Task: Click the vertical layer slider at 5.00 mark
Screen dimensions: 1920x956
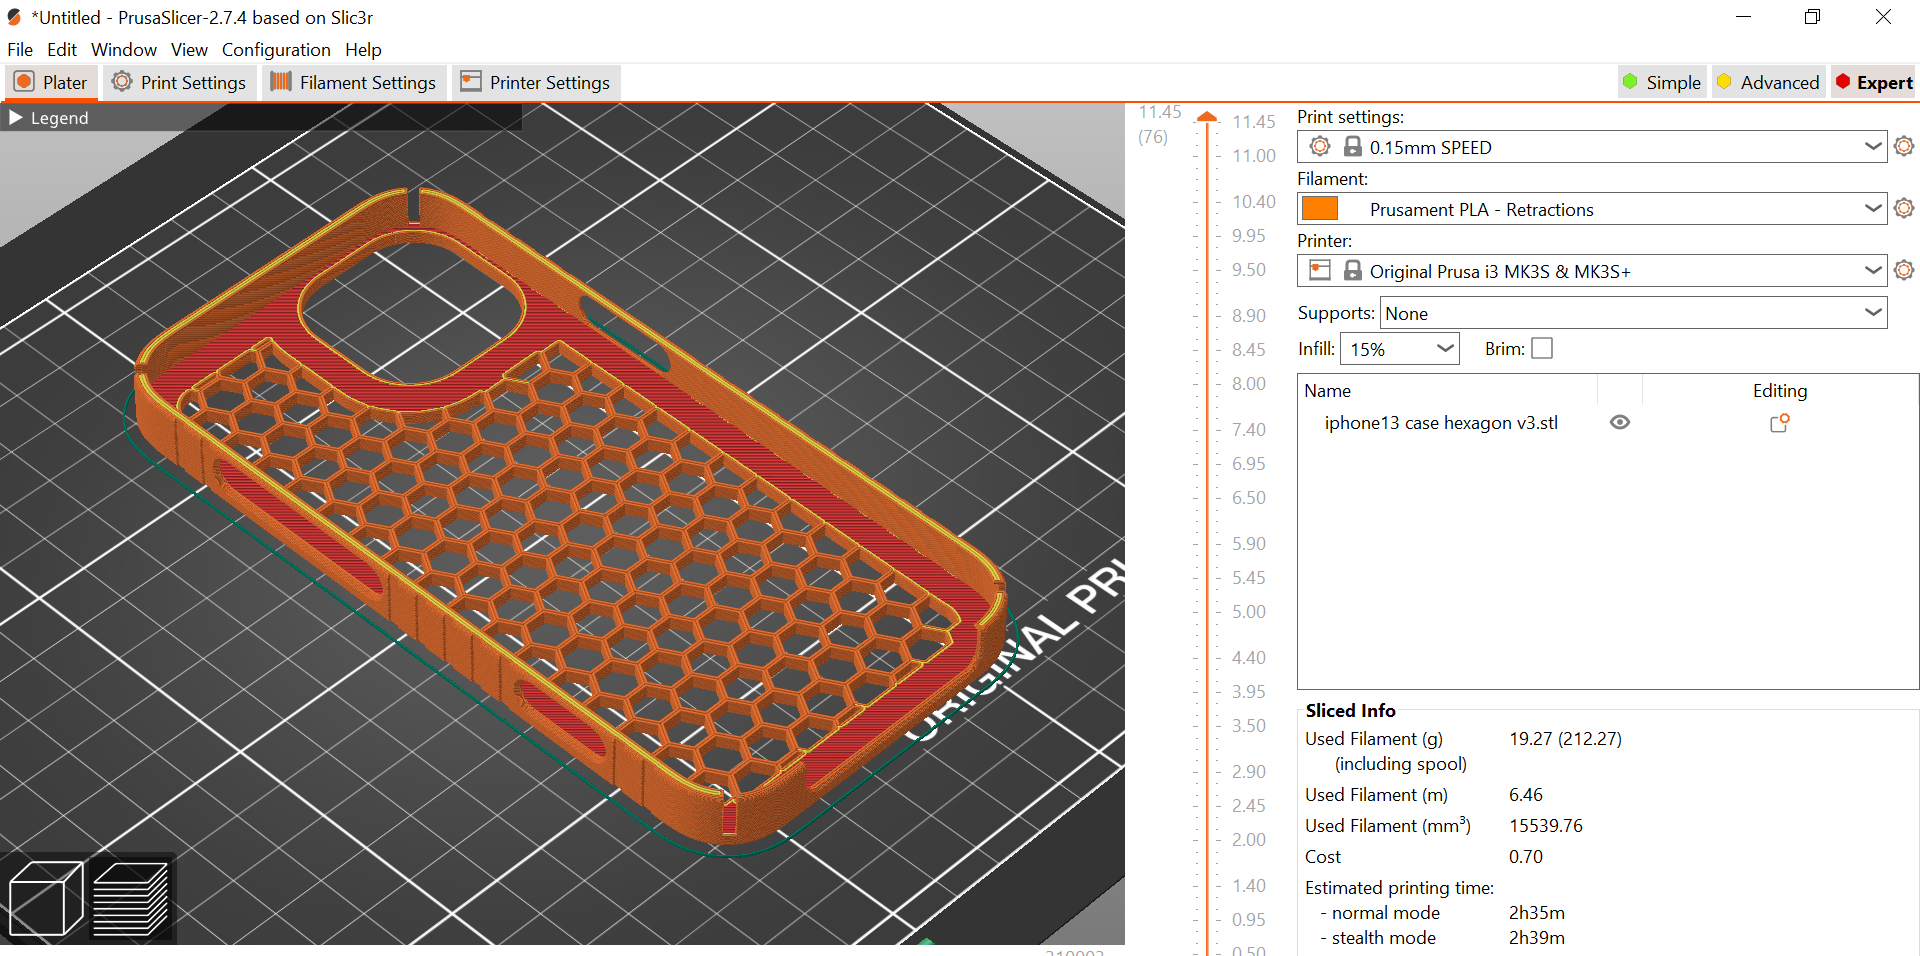Action: (x=1207, y=611)
